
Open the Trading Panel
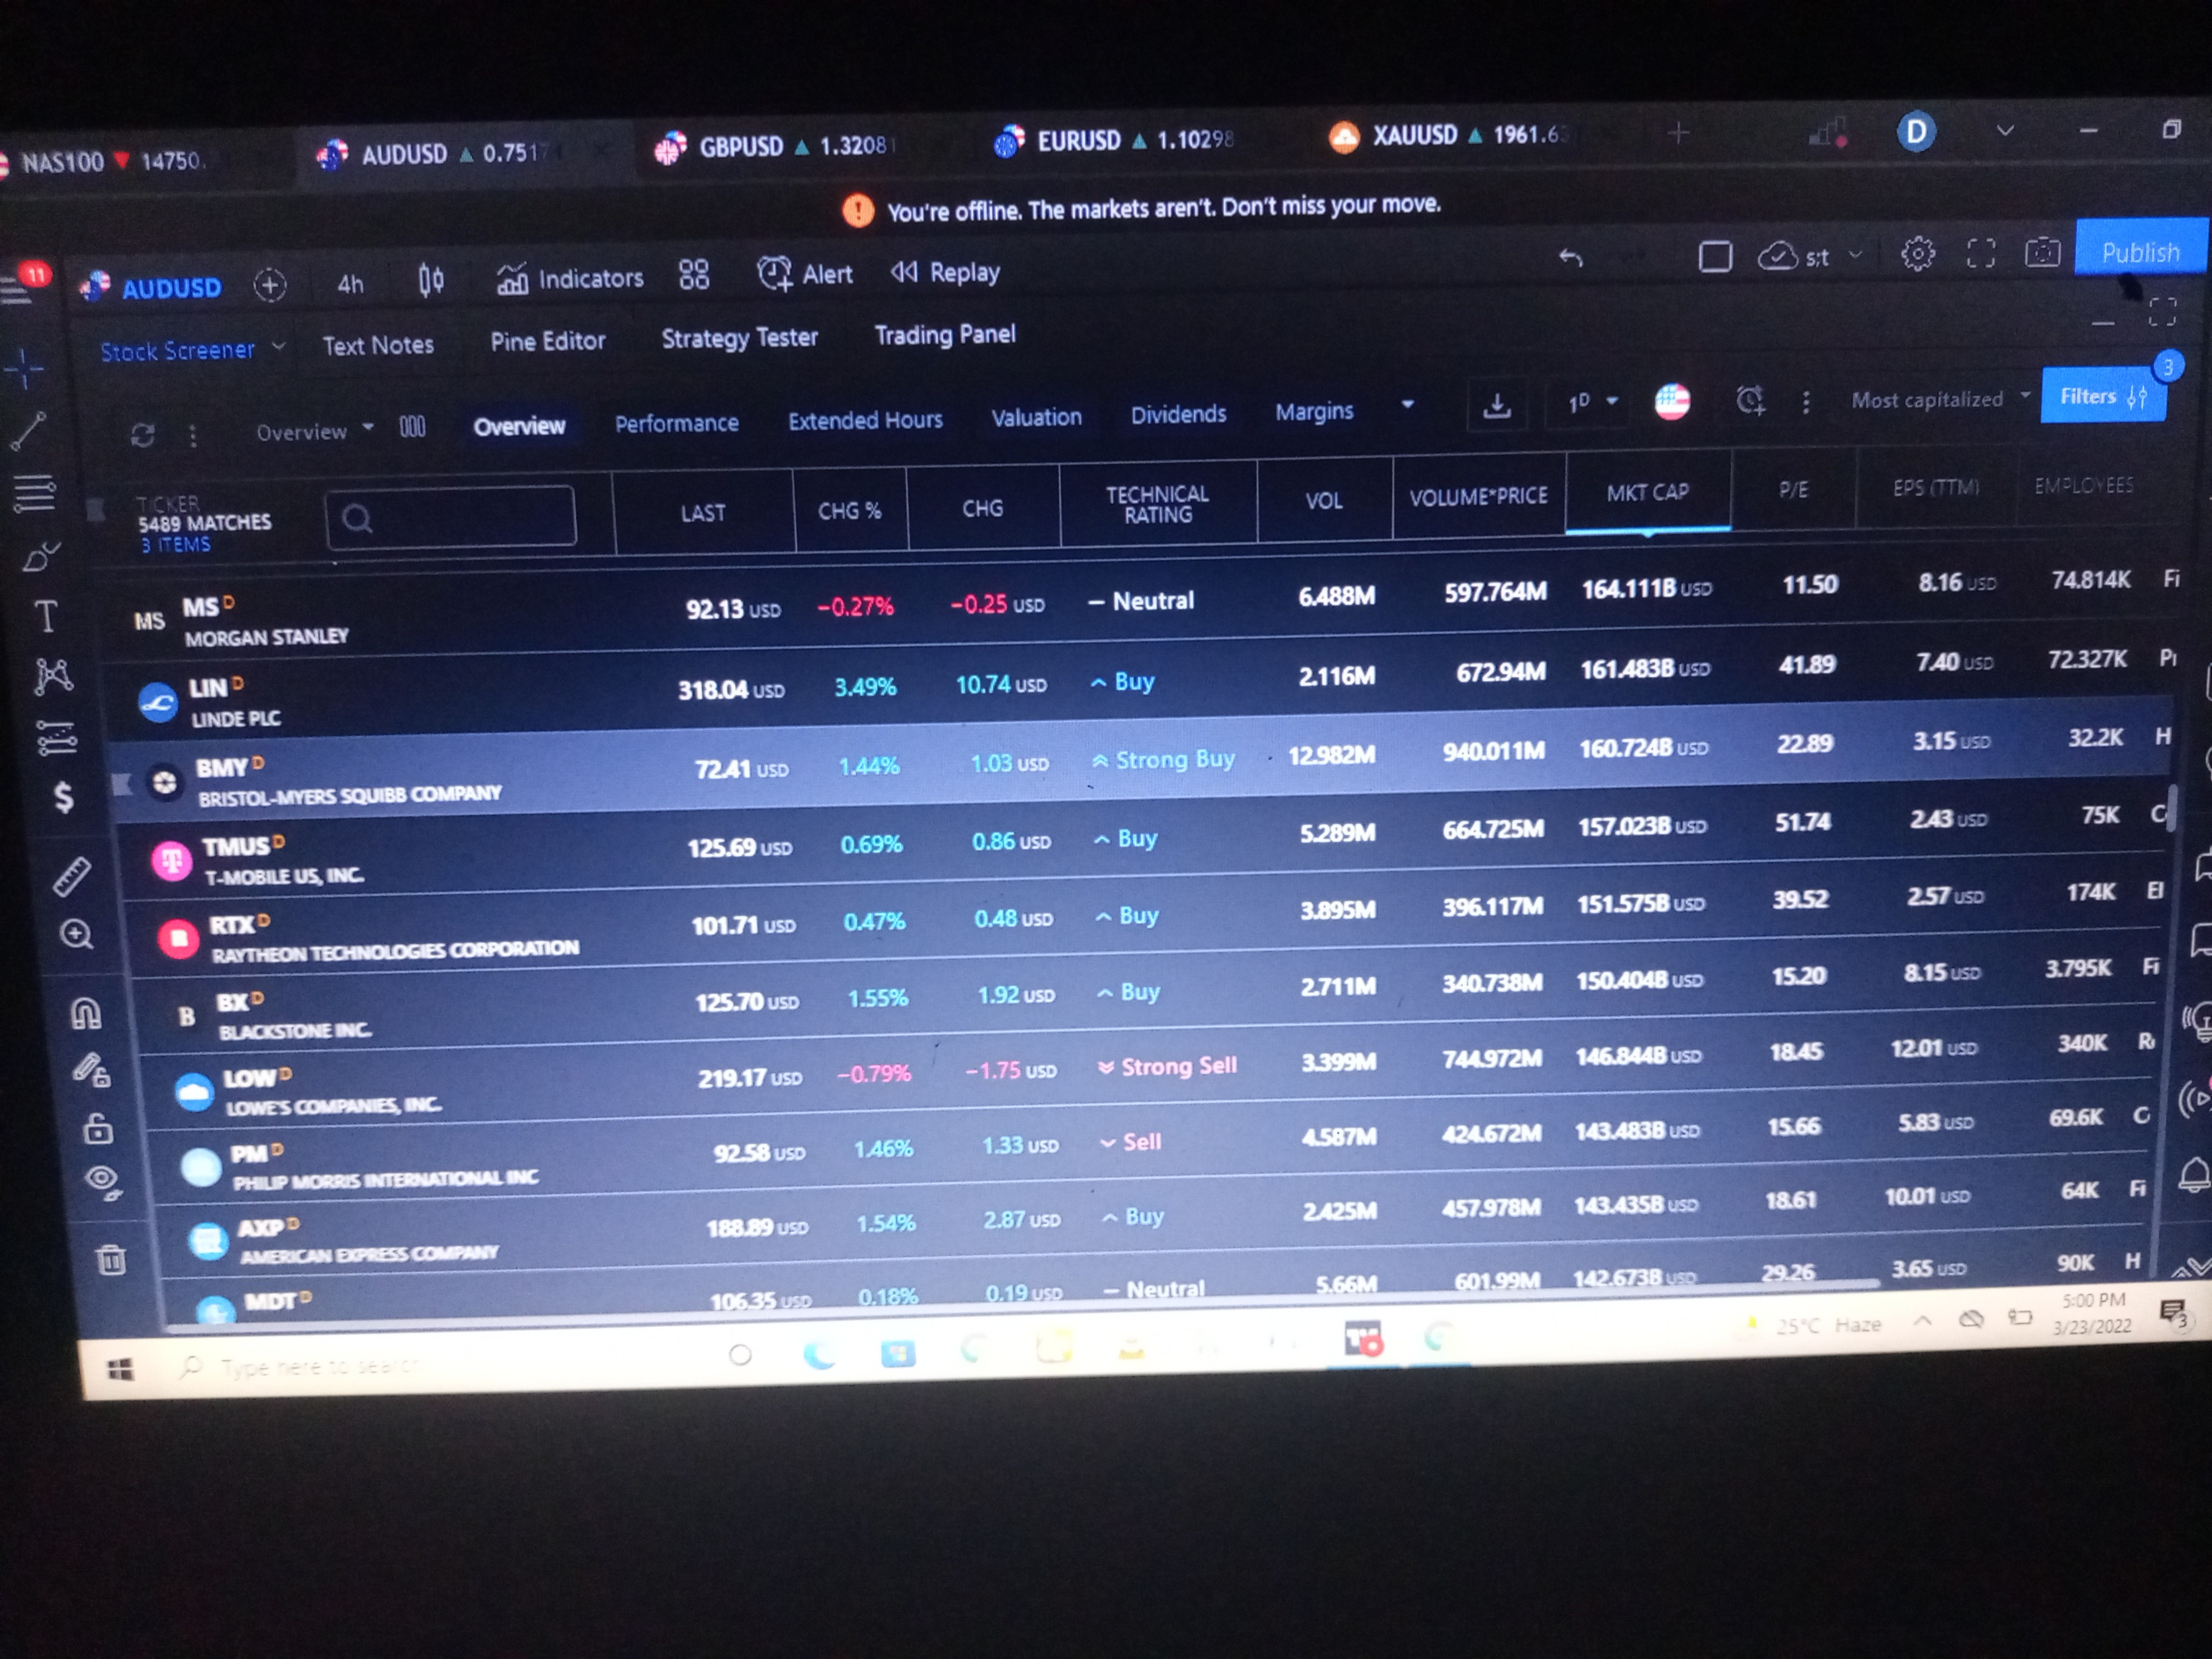click(945, 334)
